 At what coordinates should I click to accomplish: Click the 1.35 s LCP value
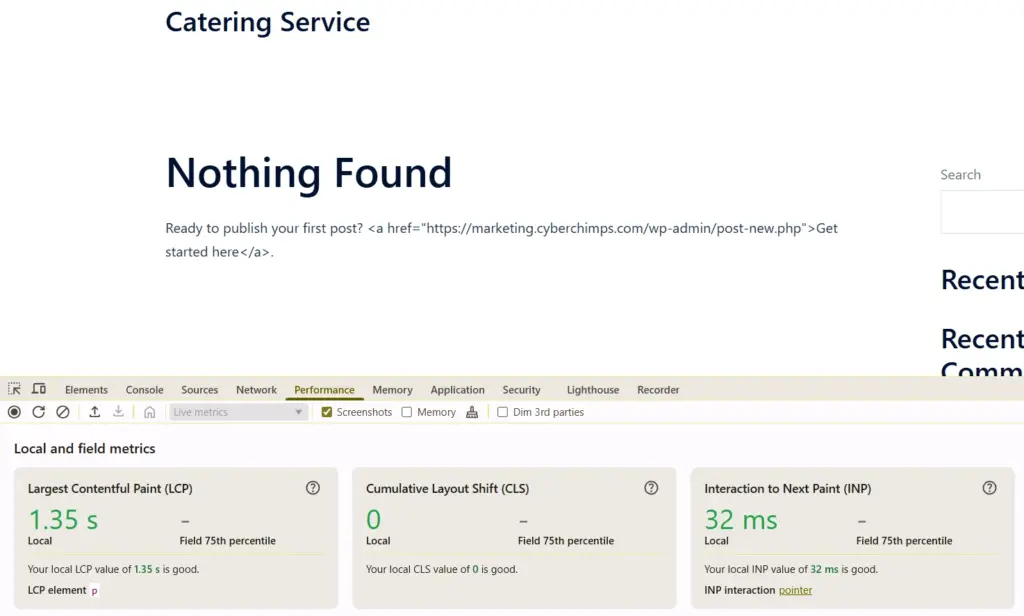point(63,520)
